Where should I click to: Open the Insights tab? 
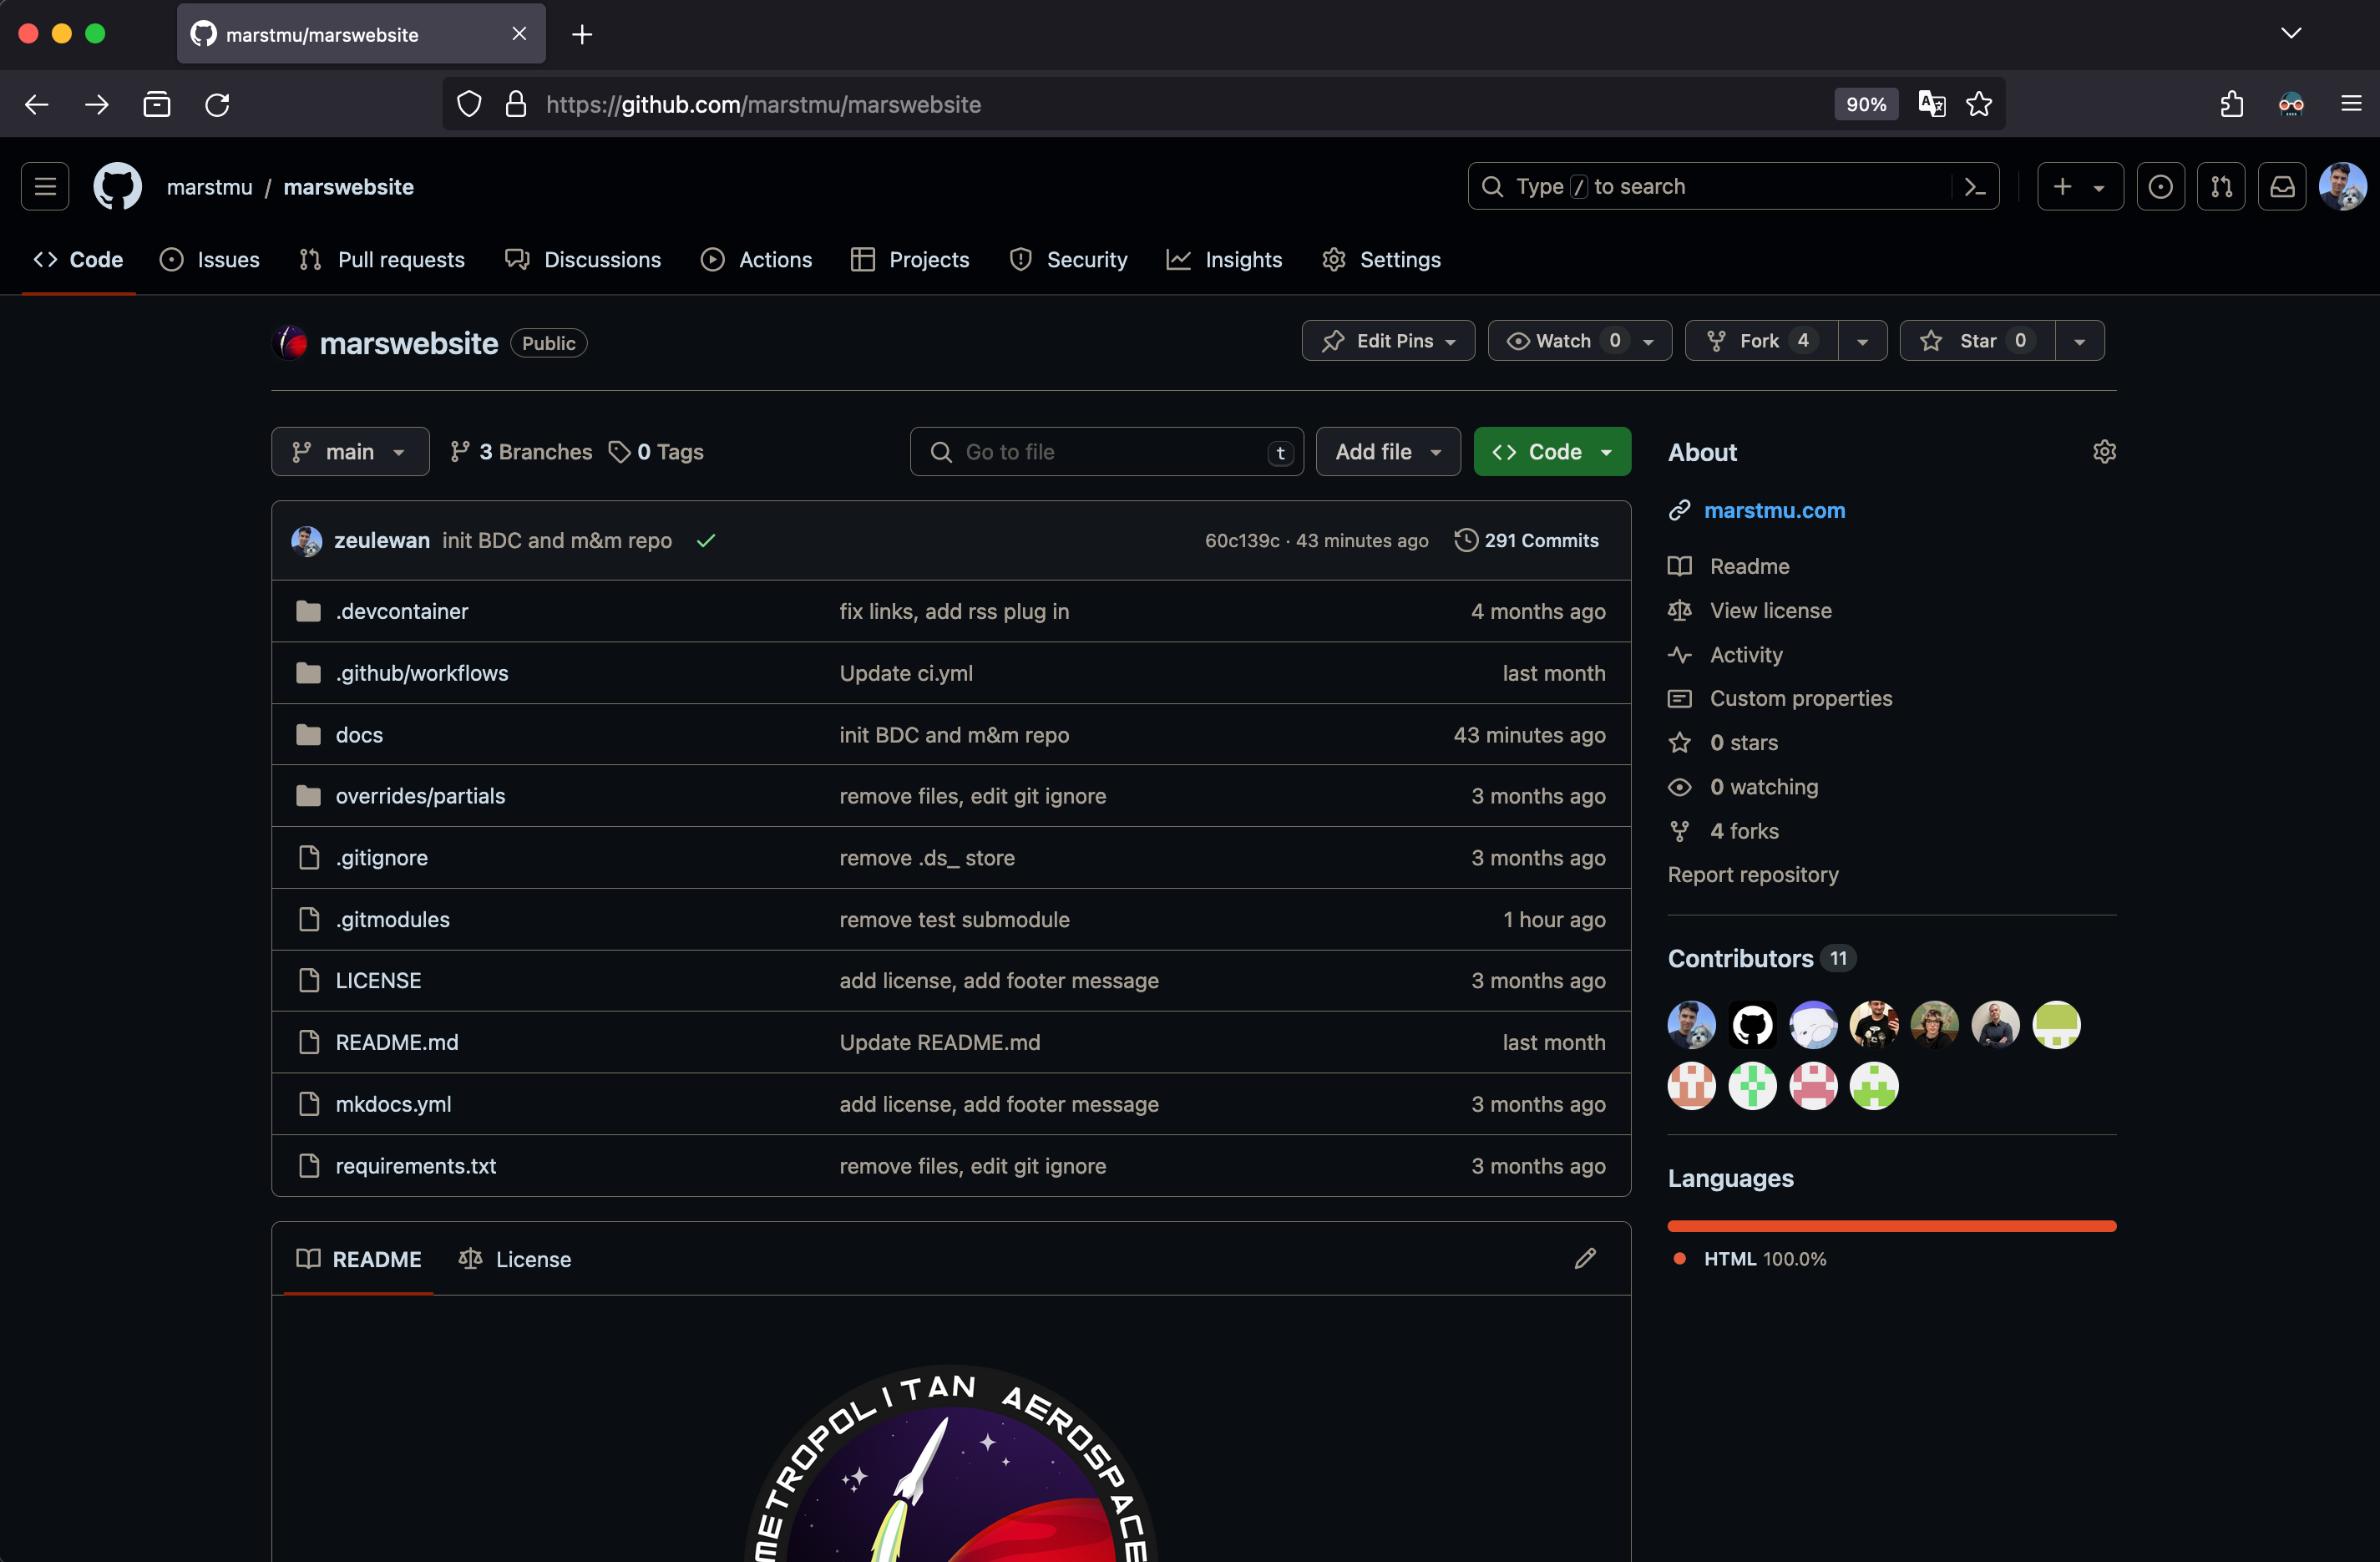tap(1225, 260)
